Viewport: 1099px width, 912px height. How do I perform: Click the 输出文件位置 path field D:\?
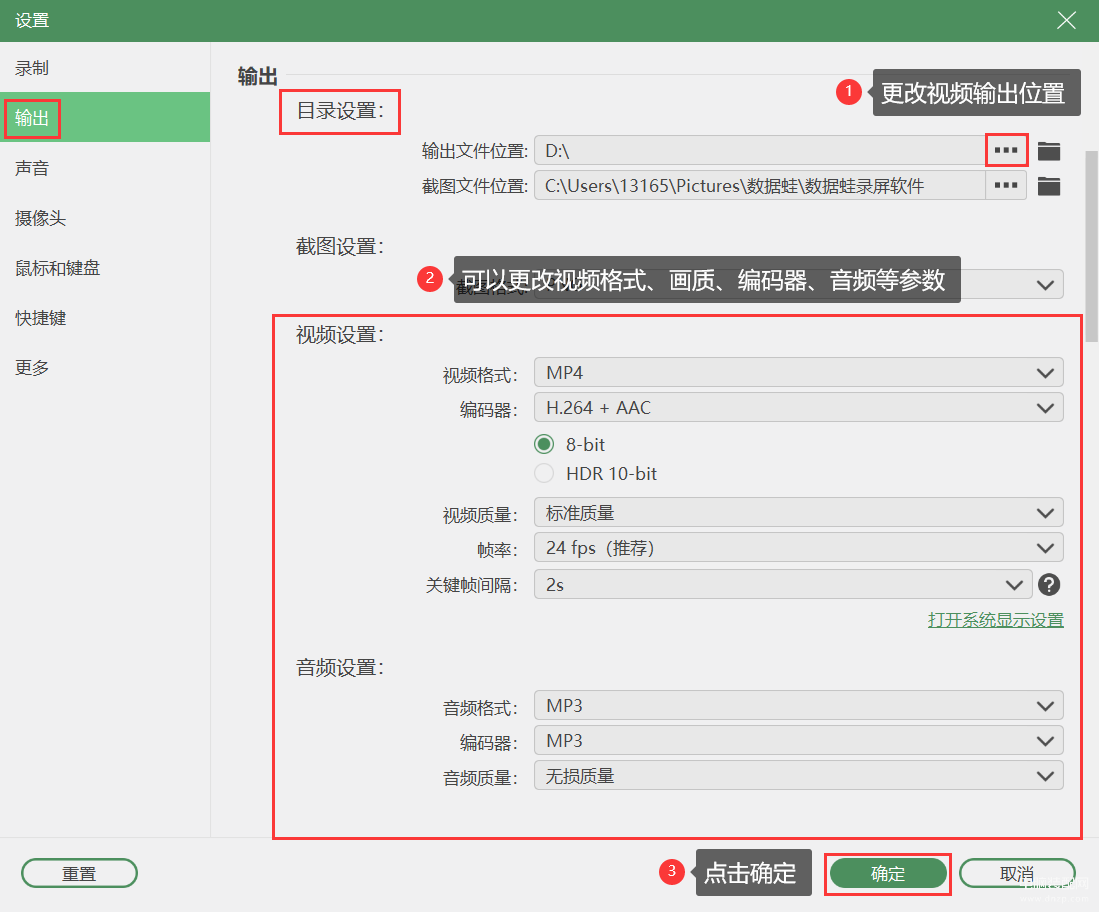click(x=760, y=150)
